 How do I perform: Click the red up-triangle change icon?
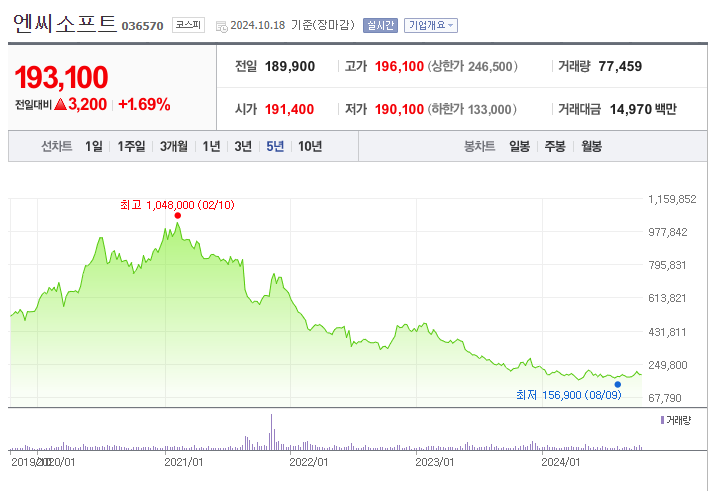61,105
